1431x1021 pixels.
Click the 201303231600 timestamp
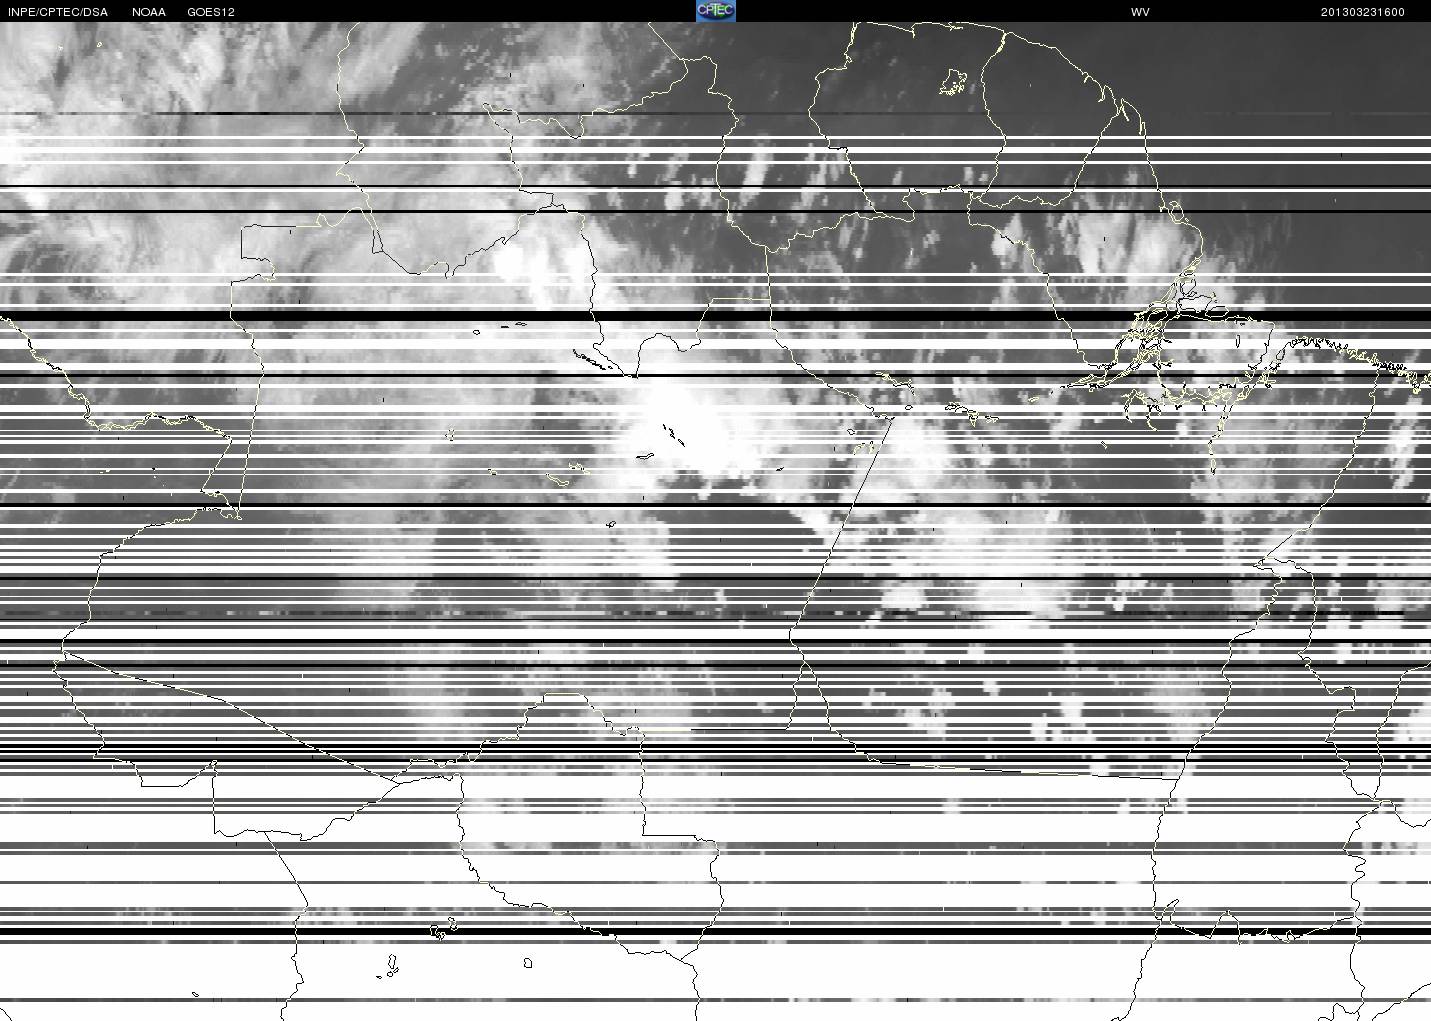[x=1363, y=12]
